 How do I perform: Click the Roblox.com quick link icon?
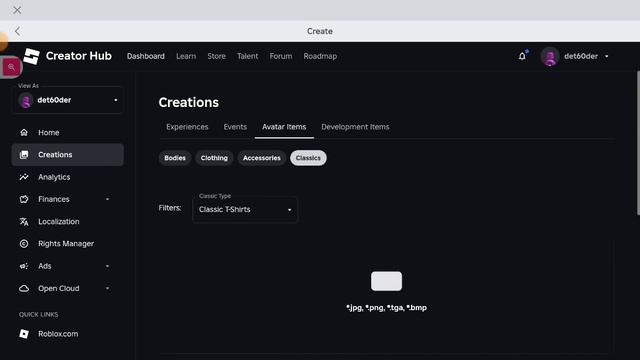(24, 334)
